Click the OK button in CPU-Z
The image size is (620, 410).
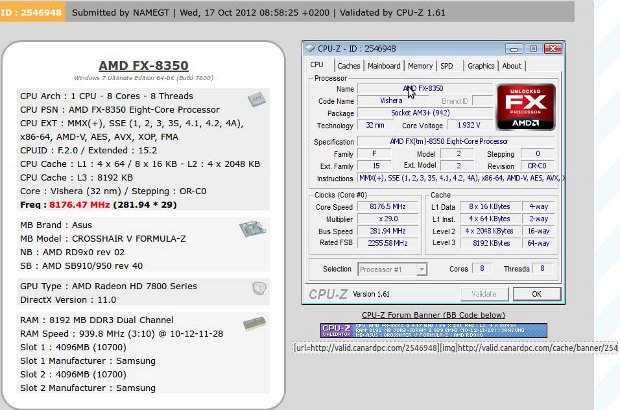pos(537,294)
